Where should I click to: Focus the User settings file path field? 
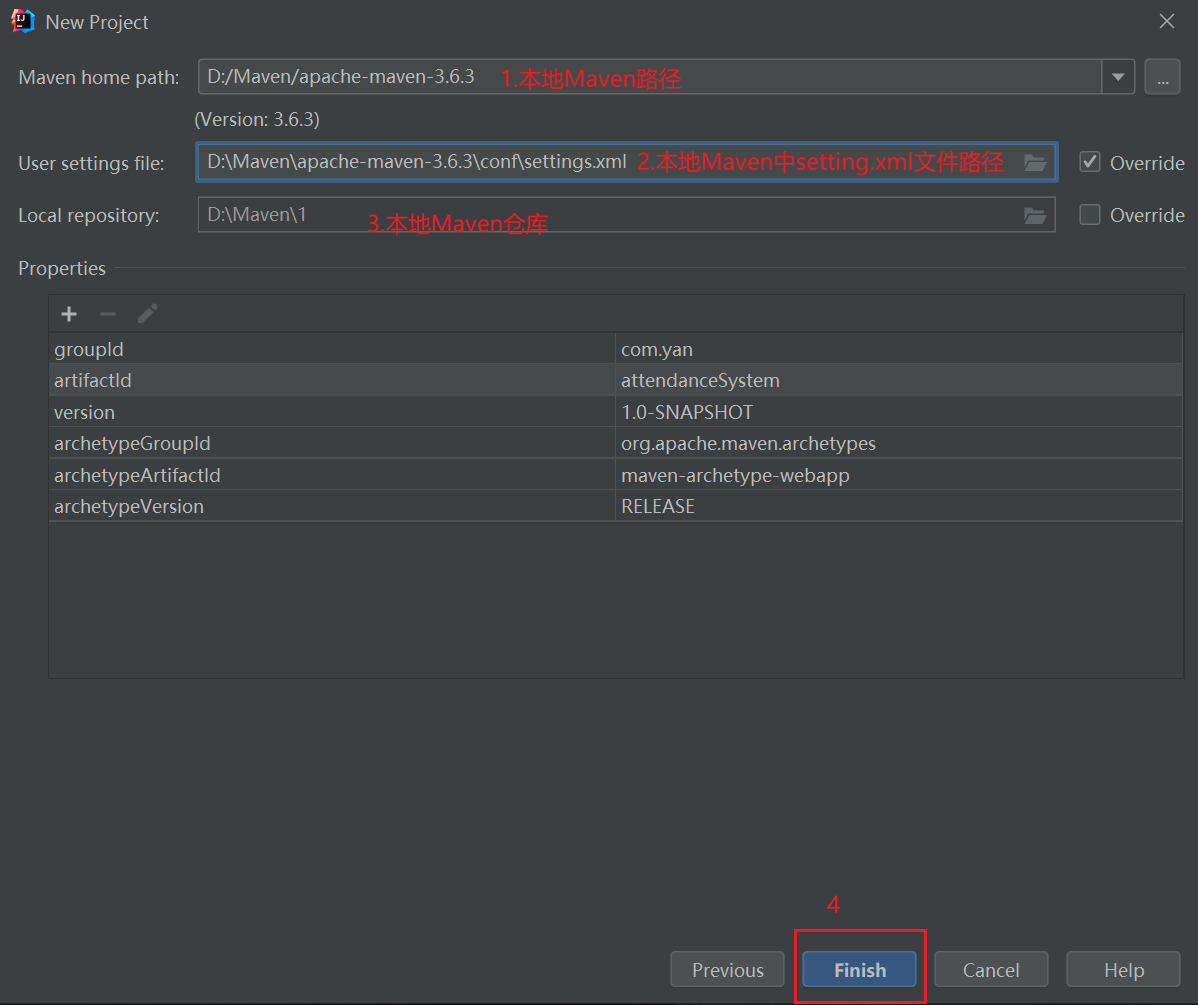point(627,162)
